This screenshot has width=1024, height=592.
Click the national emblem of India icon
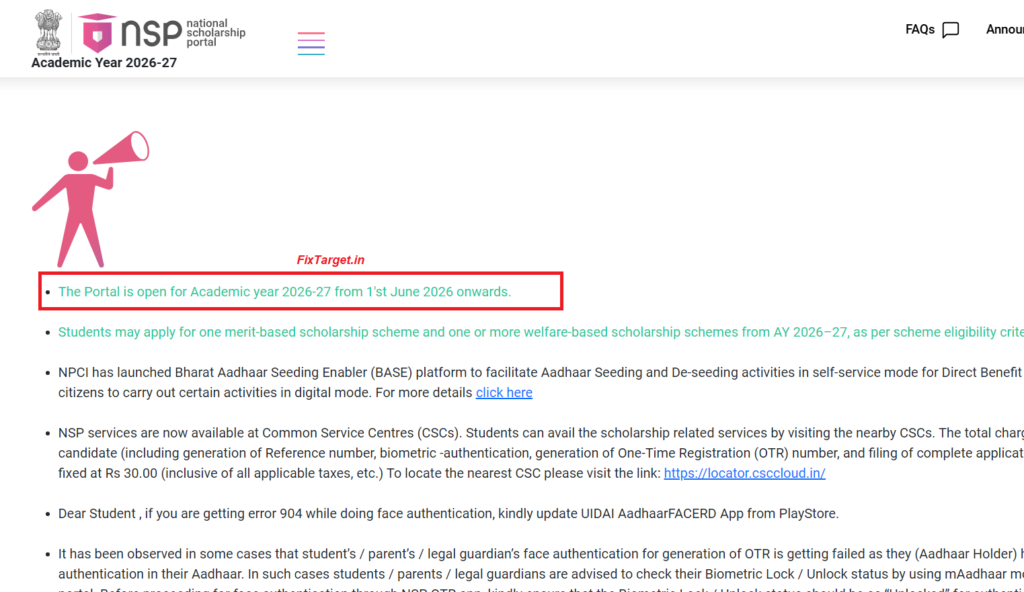click(x=48, y=32)
